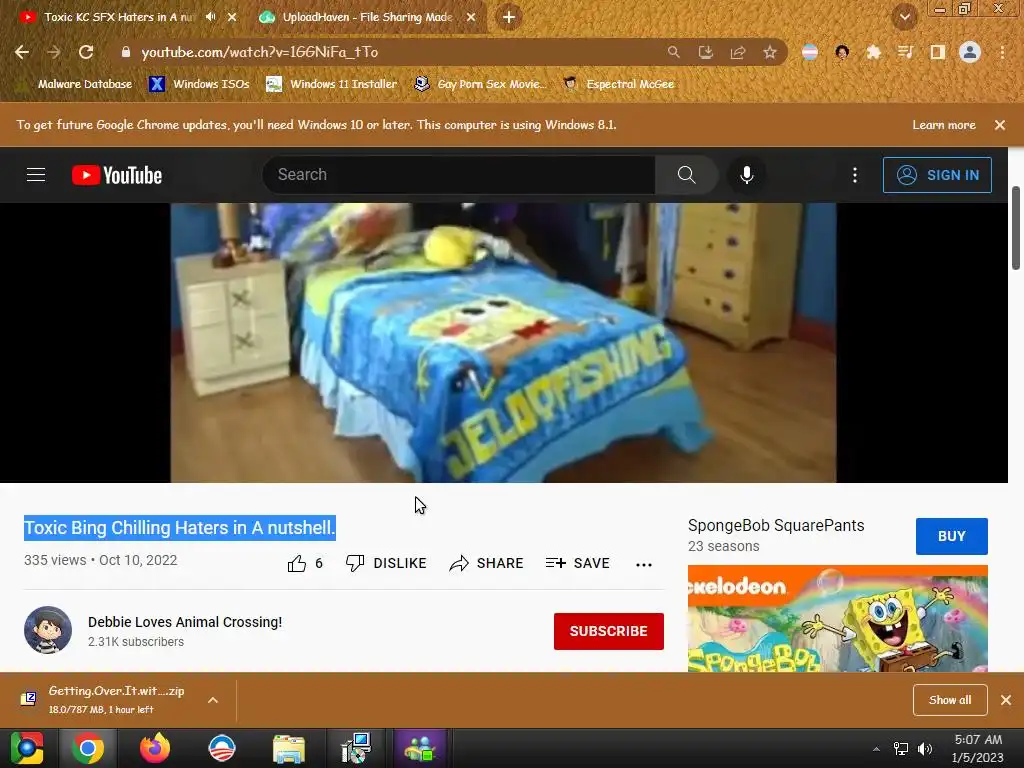Click SAVE to playlist button
This screenshot has width=1024, height=768.
click(x=577, y=564)
